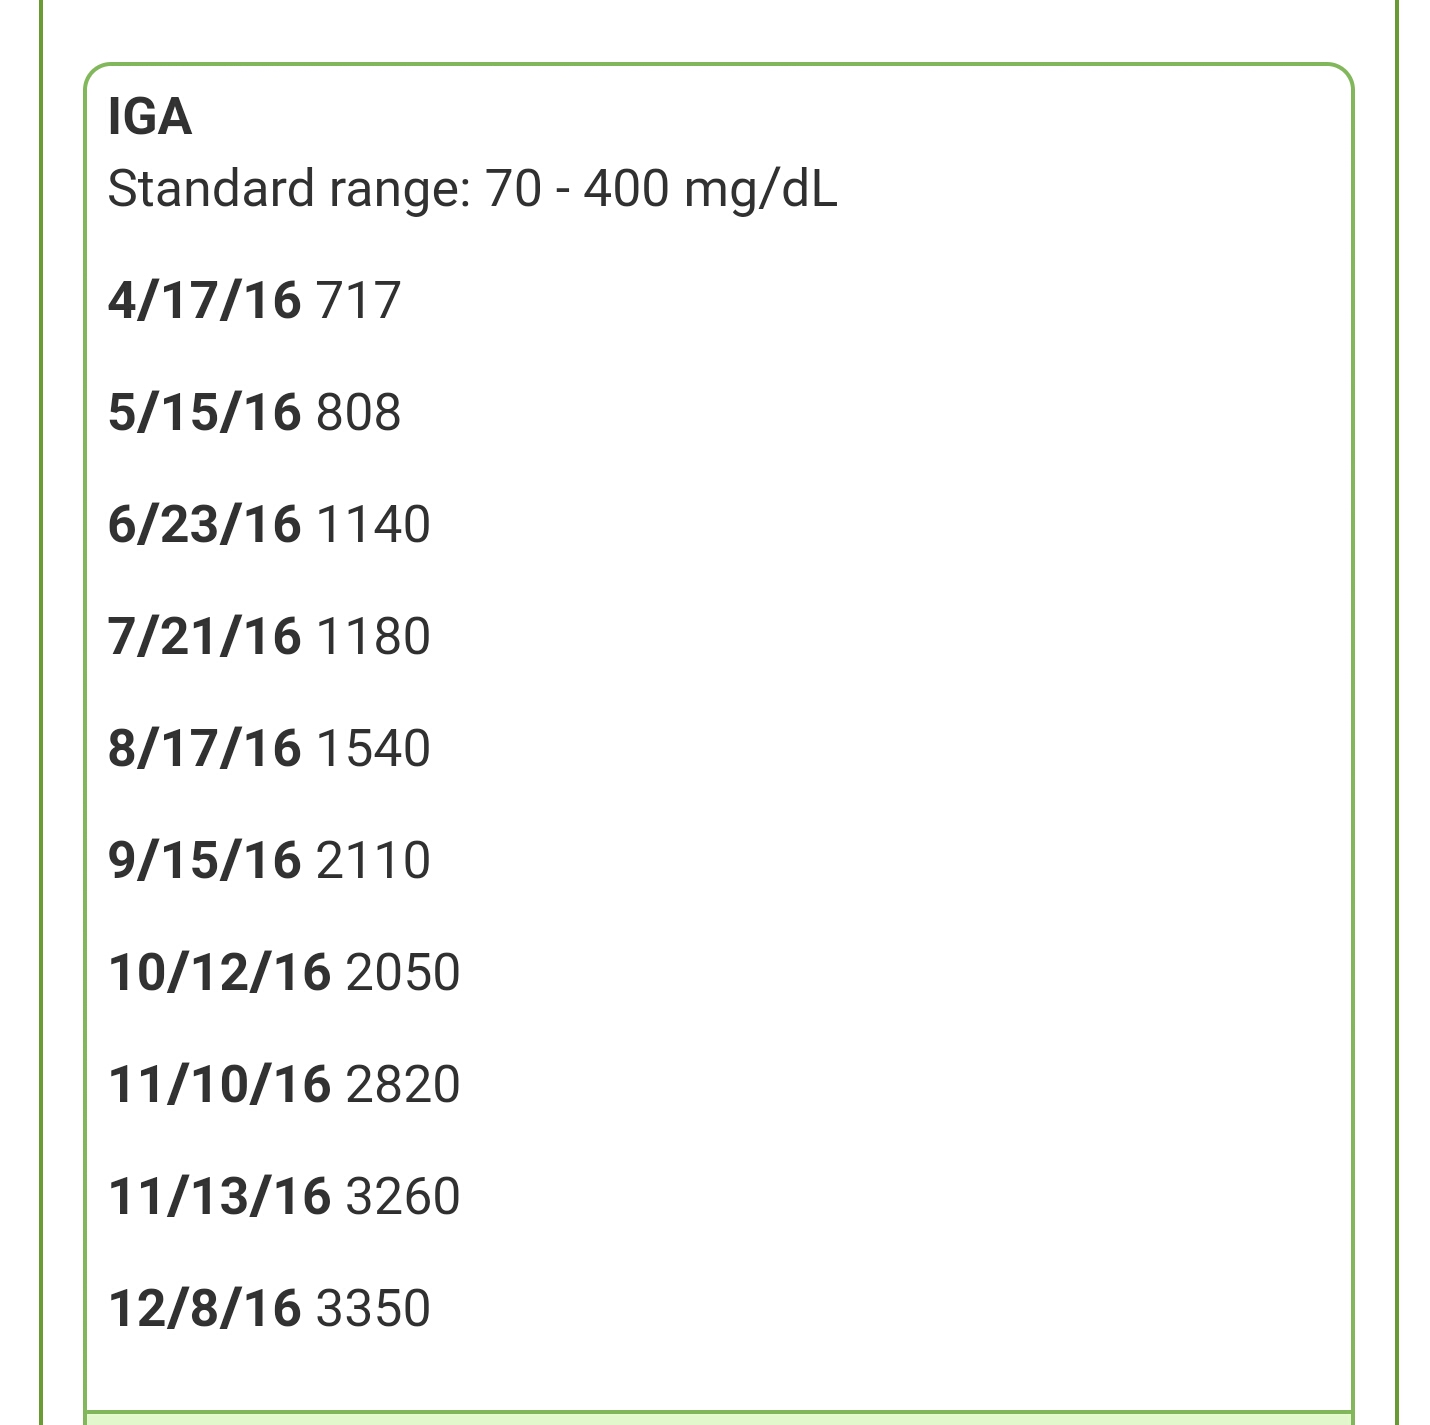Viewport: 1430px width, 1425px height.
Task: Select the 10/12/16 result date
Action: coord(219,973)
